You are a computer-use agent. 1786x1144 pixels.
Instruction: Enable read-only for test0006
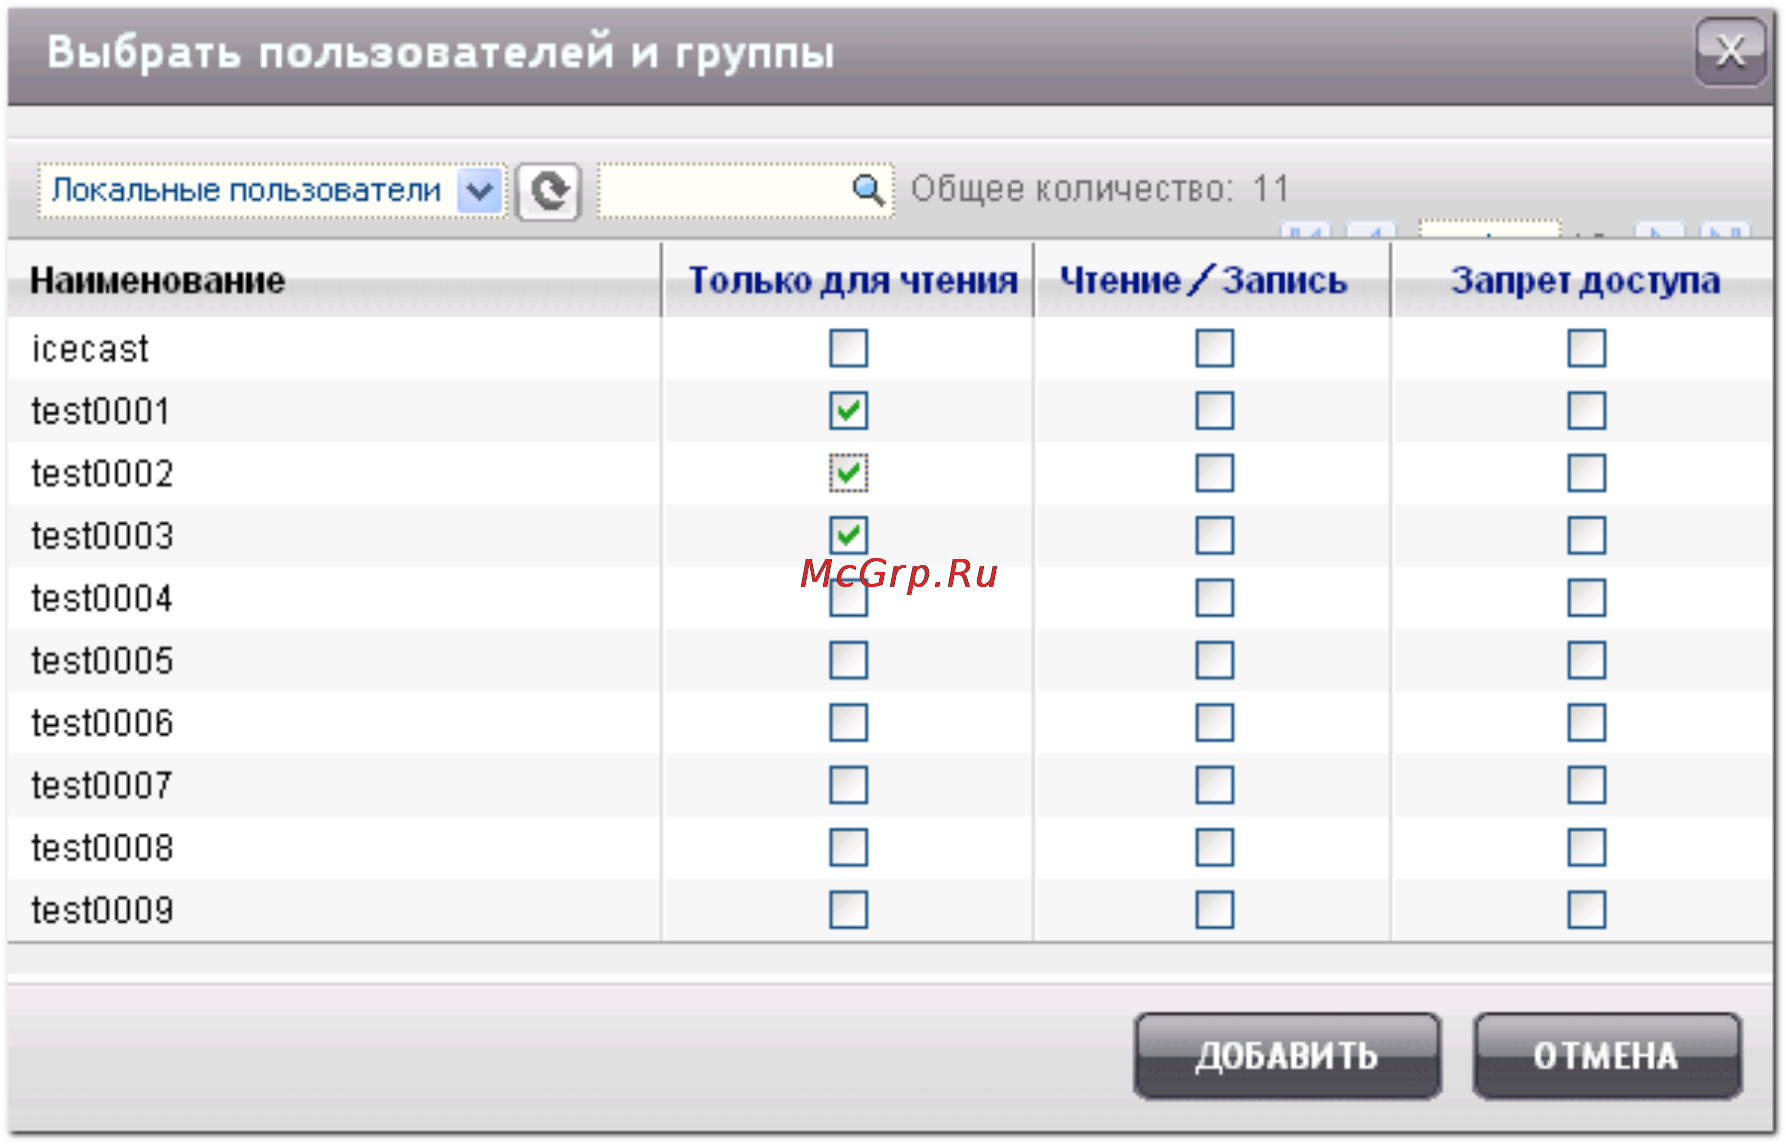click(x=848, y=723)
